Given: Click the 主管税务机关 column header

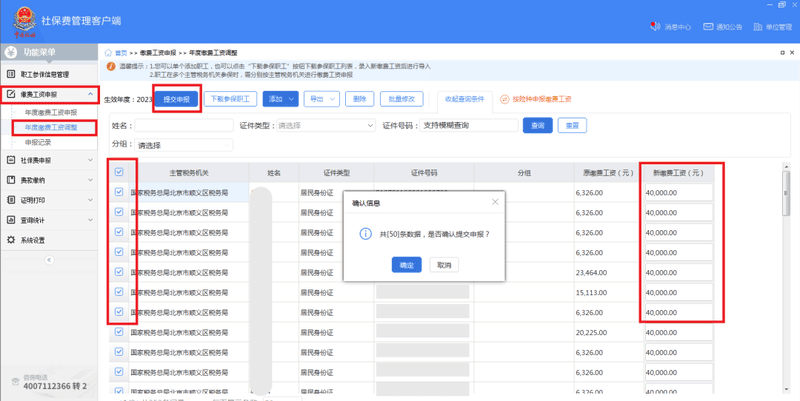Looking at the screenshot, I should pyautogui.click(x=189, y=173).
